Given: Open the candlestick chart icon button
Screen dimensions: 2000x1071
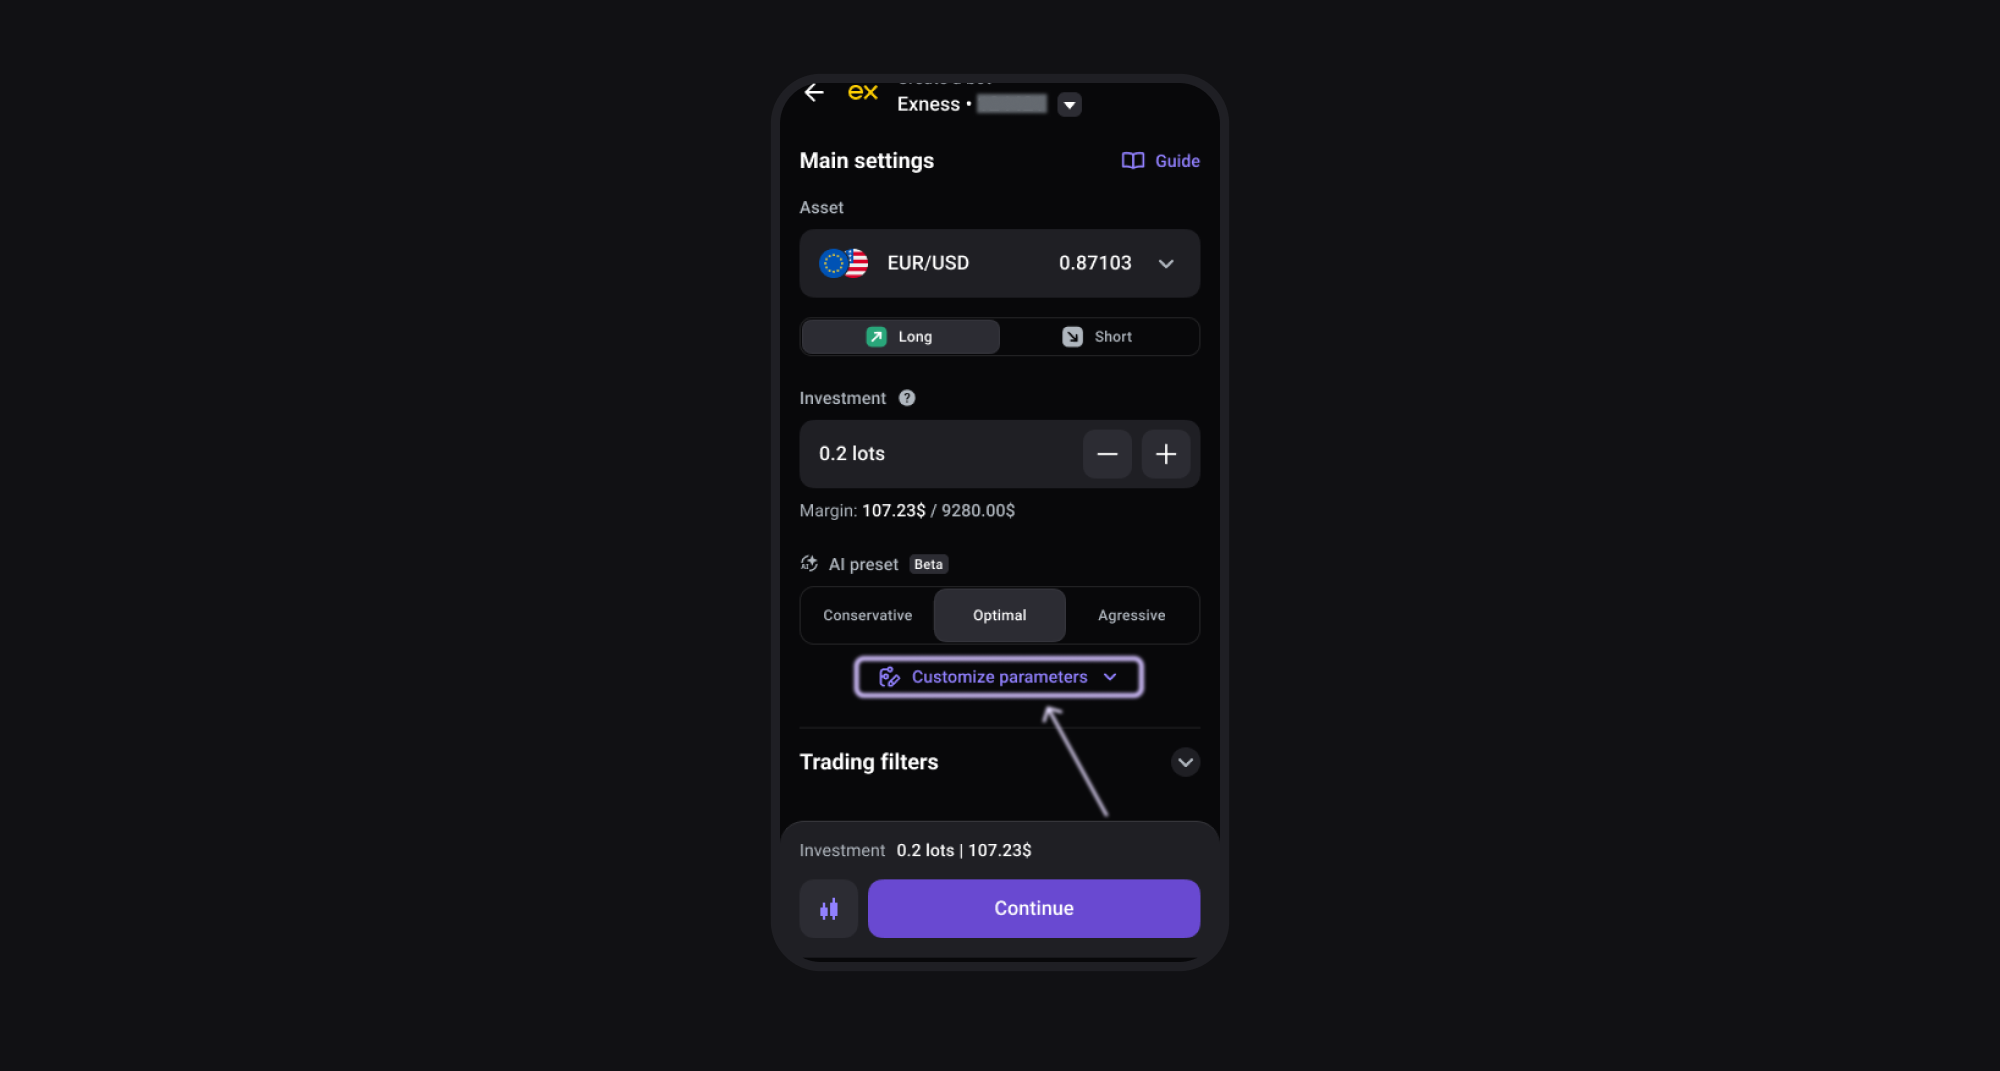Looking at the screenshot, I should pos(829,909).
